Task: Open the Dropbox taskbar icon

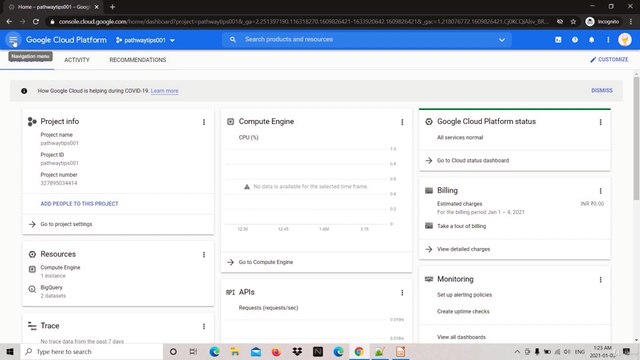Action: tap(297, 351)
